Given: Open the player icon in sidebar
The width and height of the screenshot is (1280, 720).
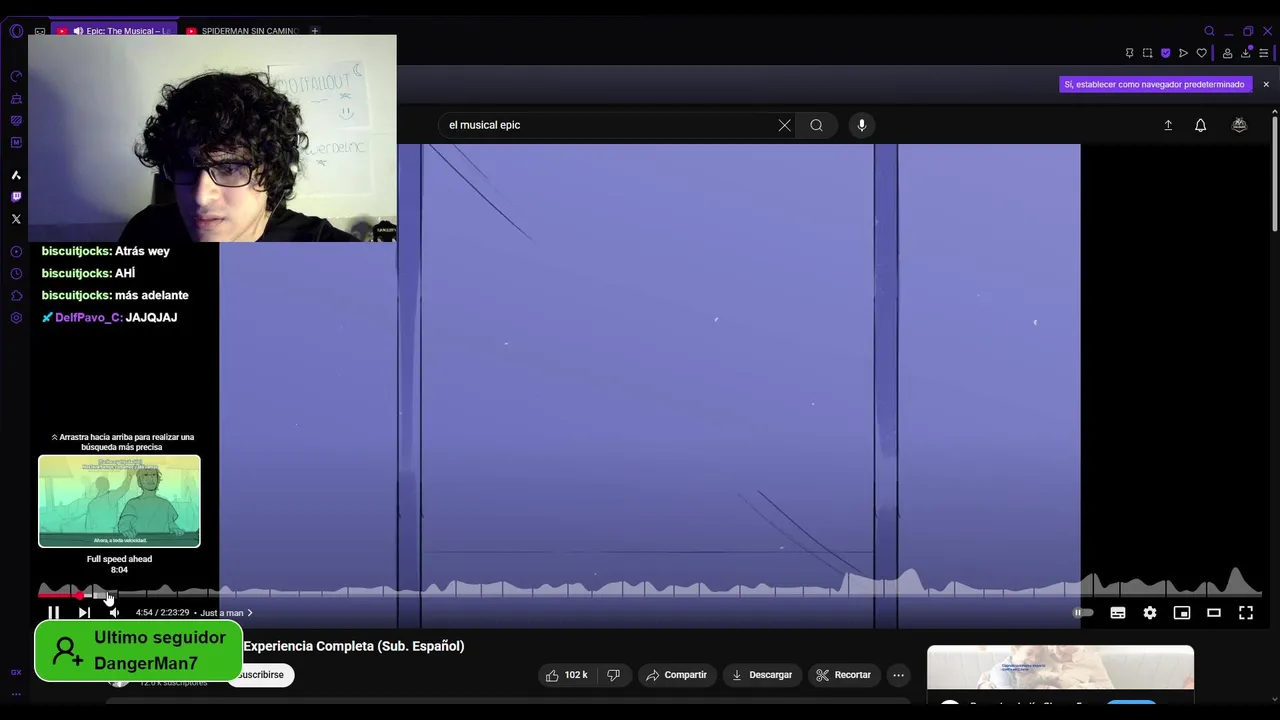Looking at the screenshot, I should (x=16, y=252).
